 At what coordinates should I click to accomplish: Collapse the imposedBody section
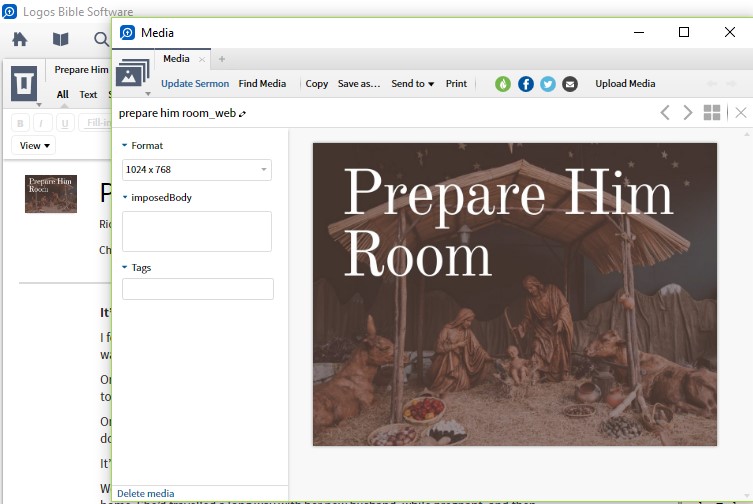pos(125,197)
